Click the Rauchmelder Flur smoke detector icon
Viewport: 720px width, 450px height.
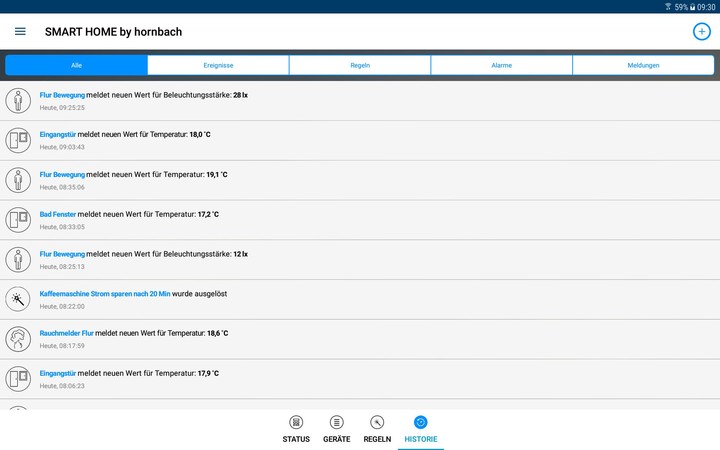pyautogui.click(x=18, y=339)
